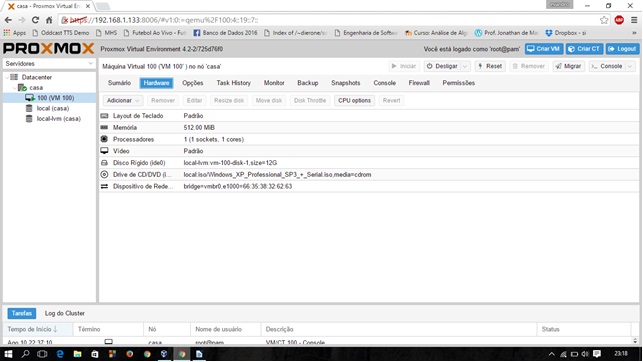
Task: Open Dropbox bookmark in bookmarks bar
Action: [x=566, y=33]
